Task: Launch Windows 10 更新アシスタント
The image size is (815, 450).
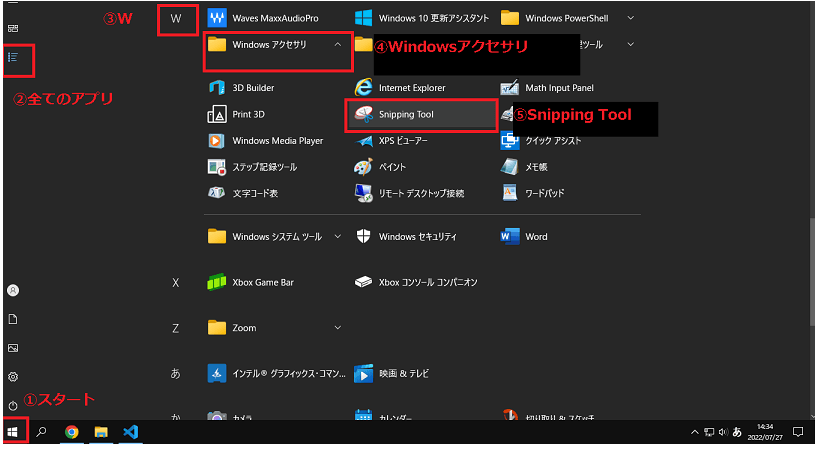Action: (x=422, y=18)
